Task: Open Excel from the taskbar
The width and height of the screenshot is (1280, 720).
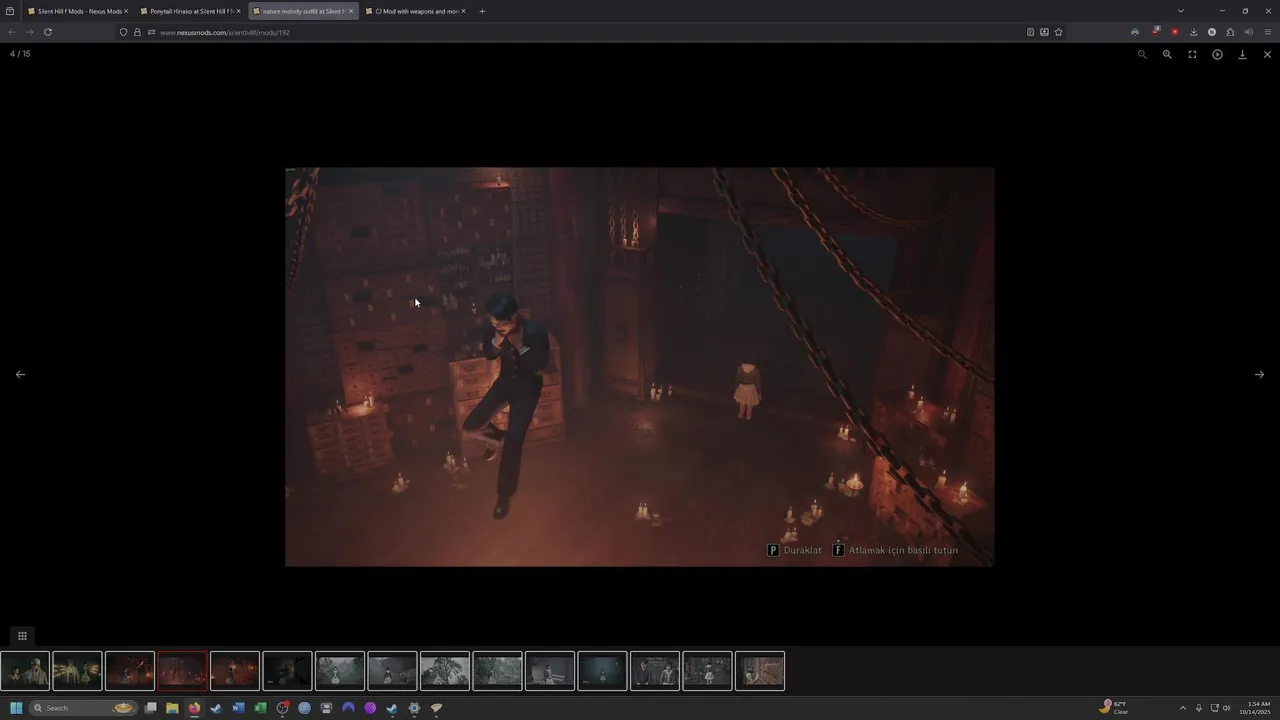Action: (260, 708)
